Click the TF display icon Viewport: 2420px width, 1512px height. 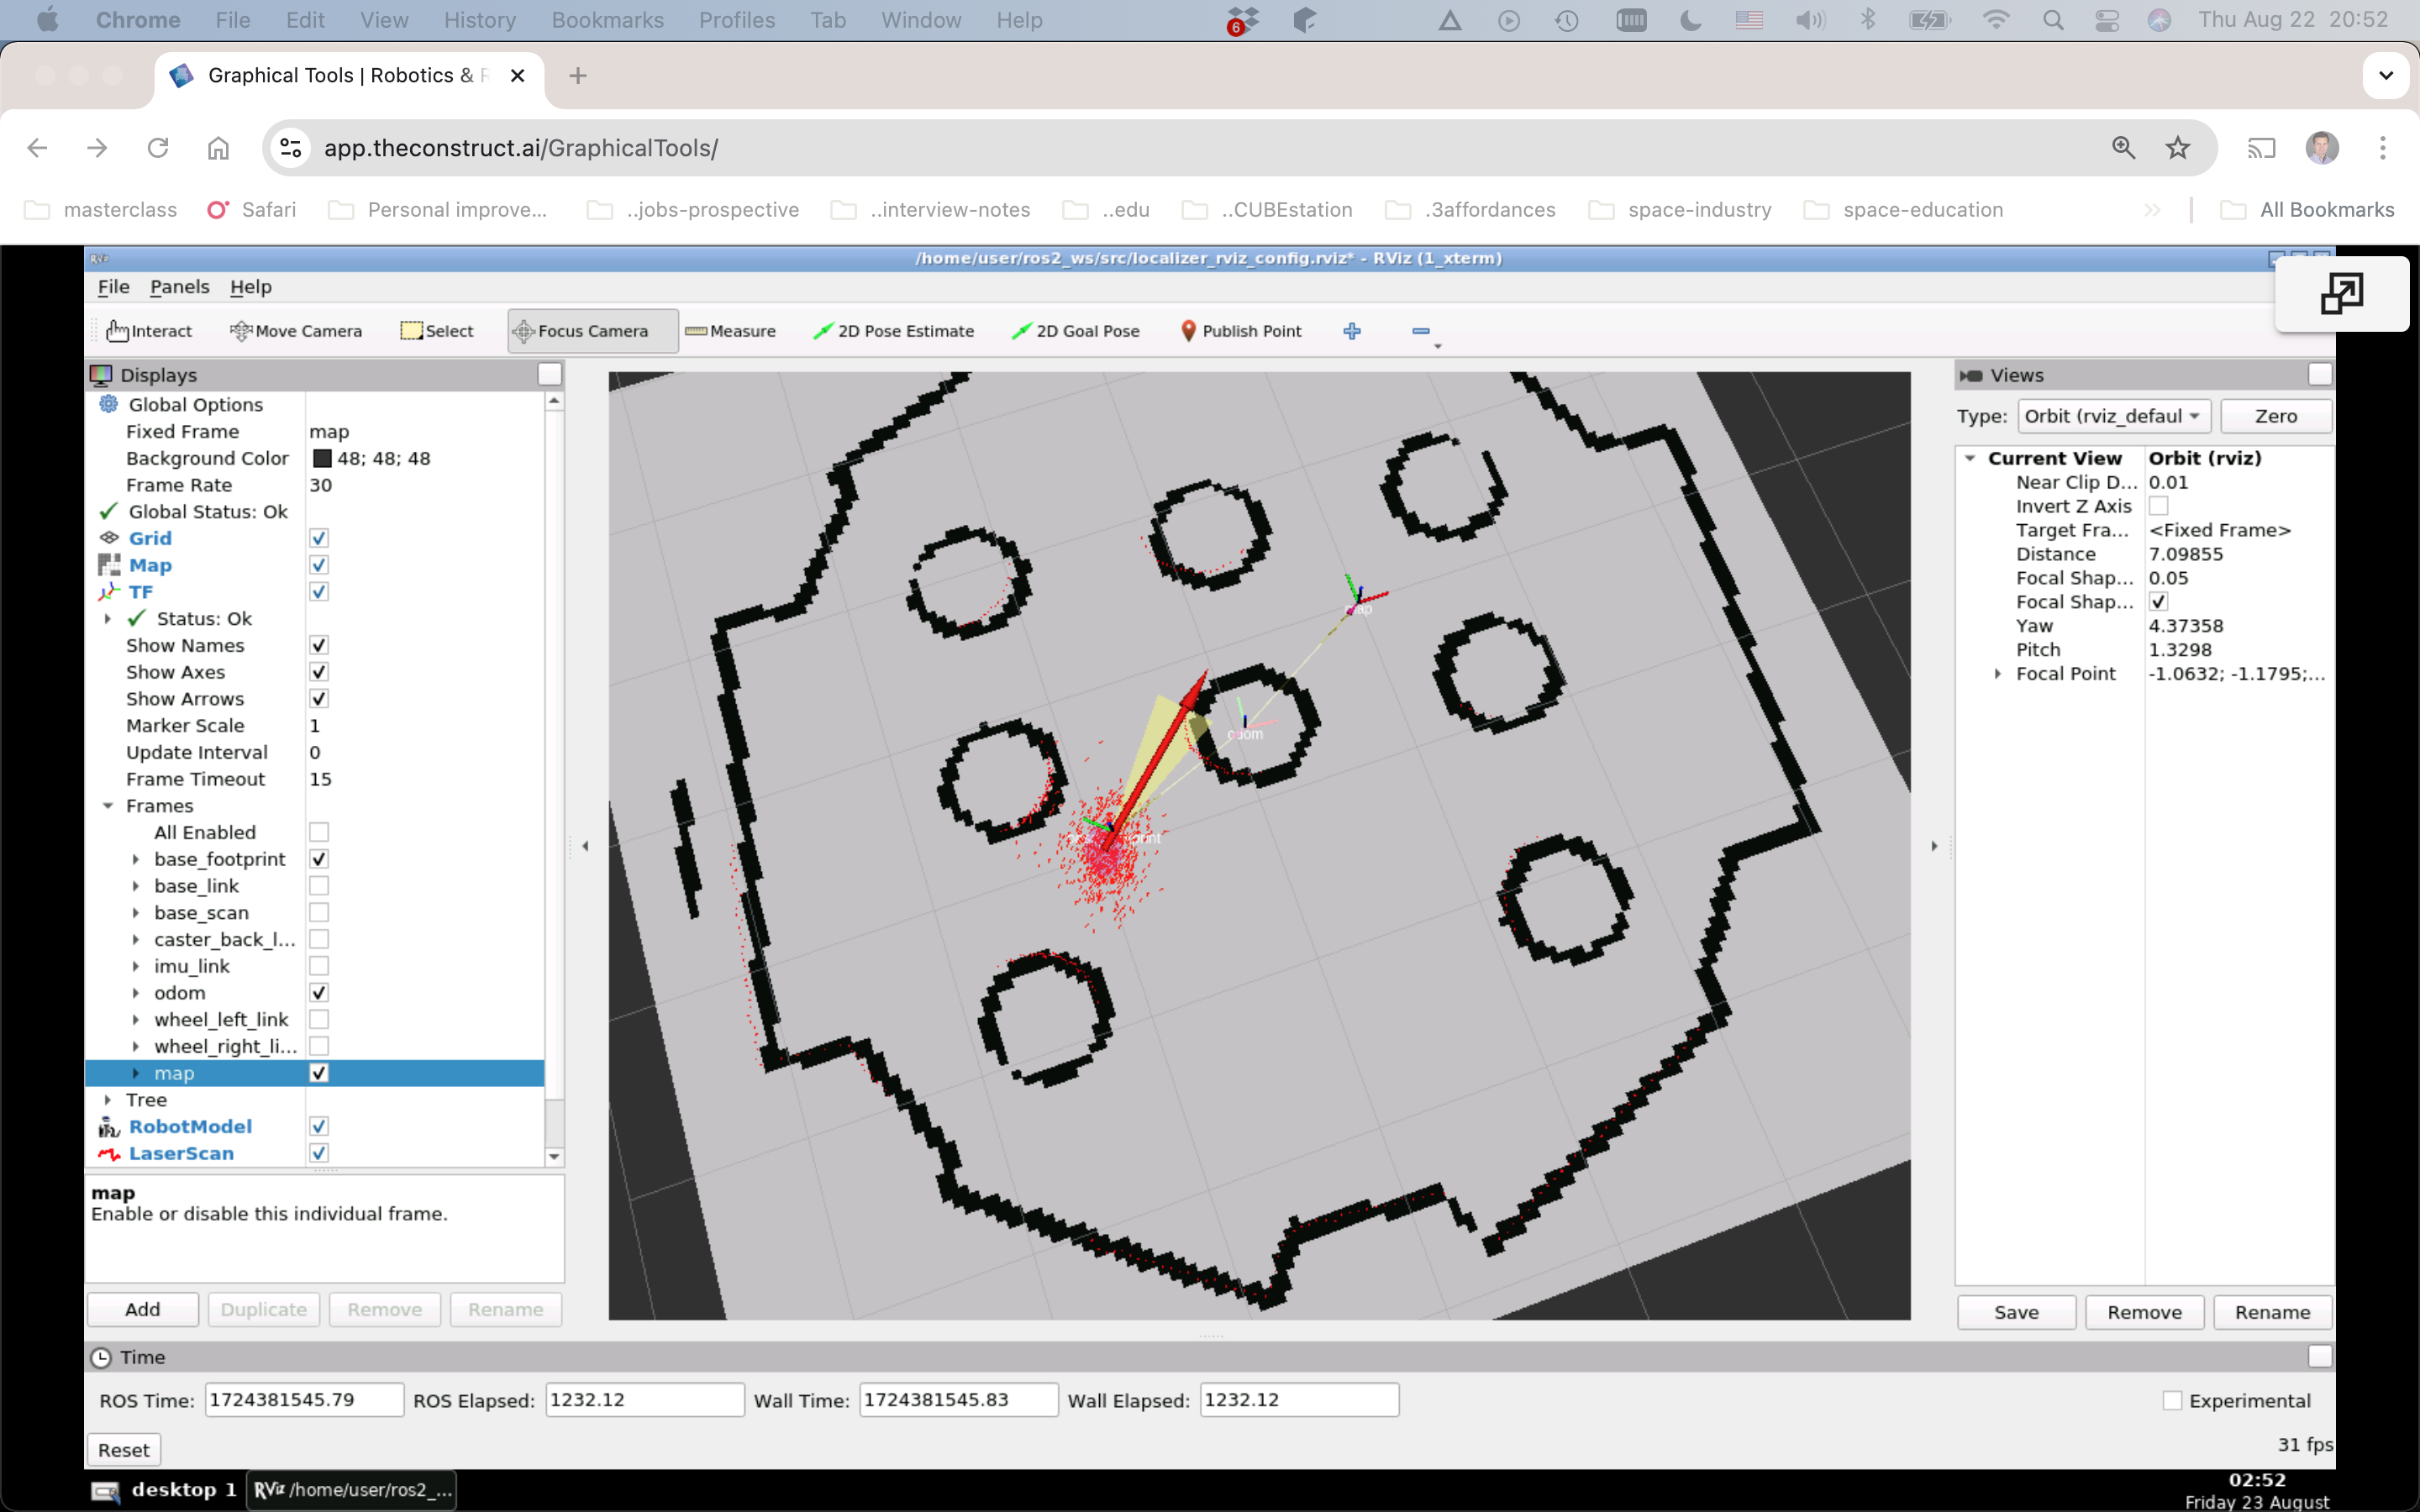pos(108,592)
